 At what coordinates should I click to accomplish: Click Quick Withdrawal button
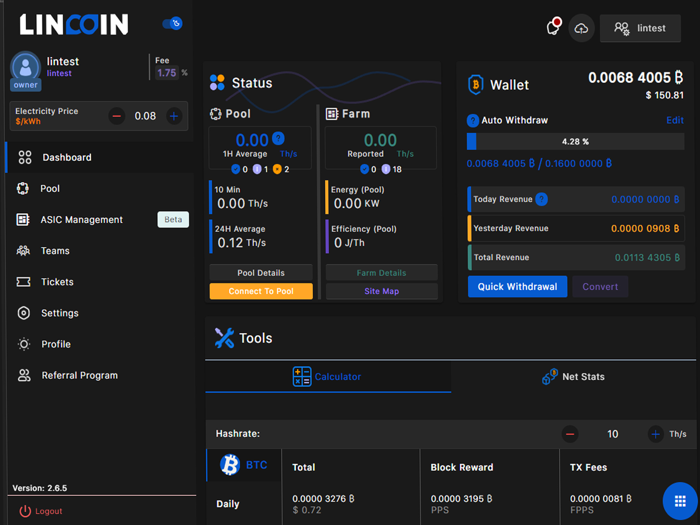click(x=517, y=287)
